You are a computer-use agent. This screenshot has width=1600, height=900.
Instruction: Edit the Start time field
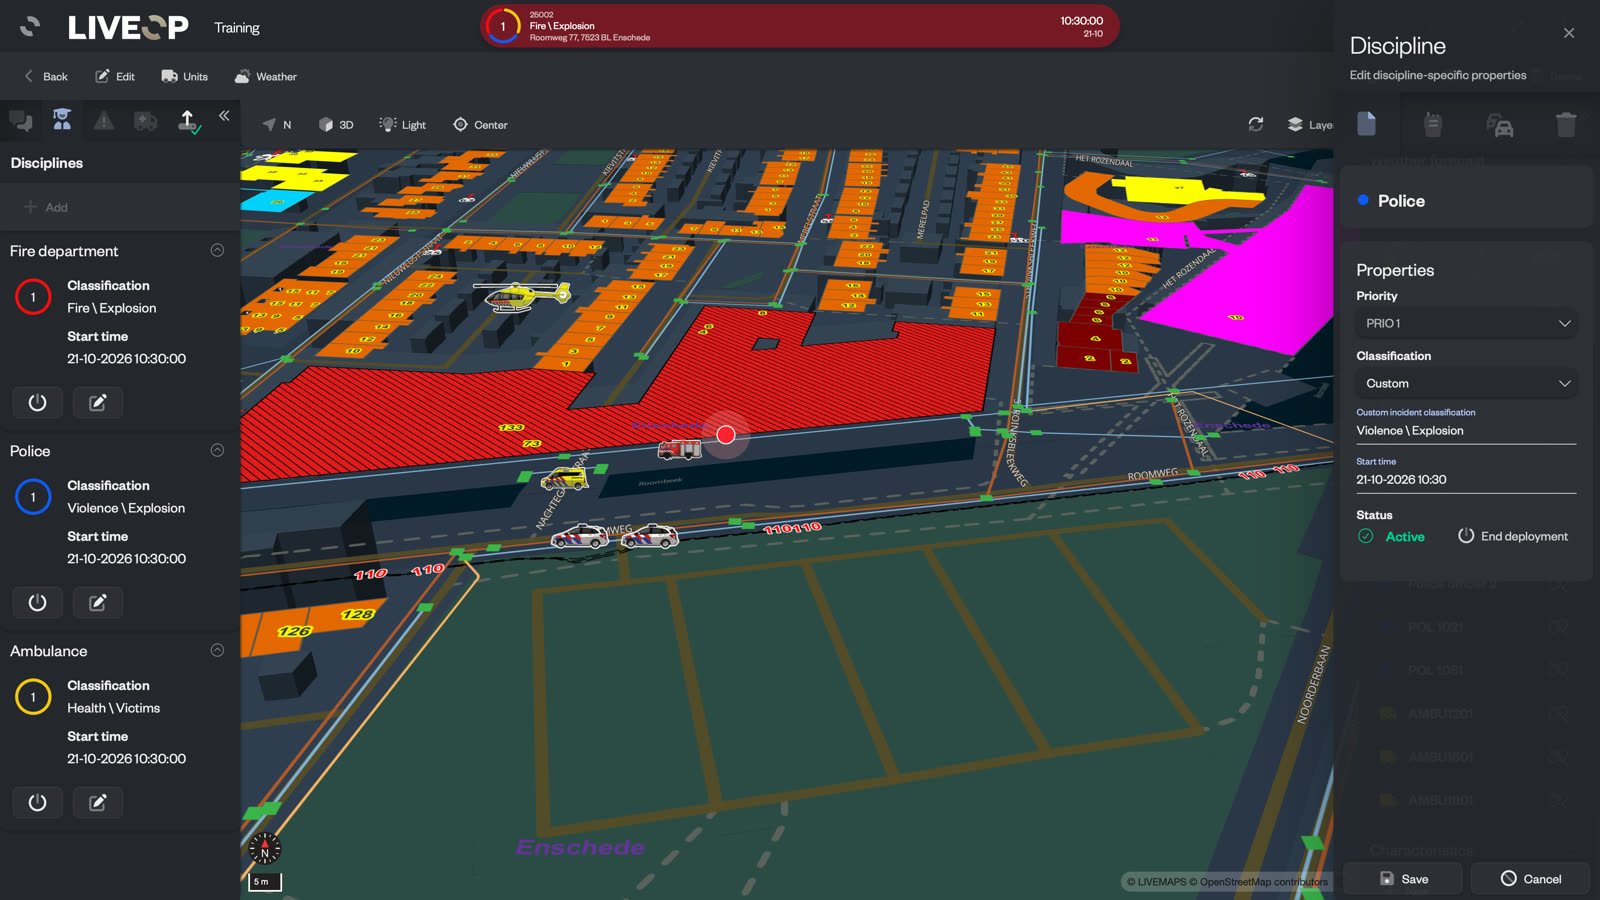pos(1466,480)
